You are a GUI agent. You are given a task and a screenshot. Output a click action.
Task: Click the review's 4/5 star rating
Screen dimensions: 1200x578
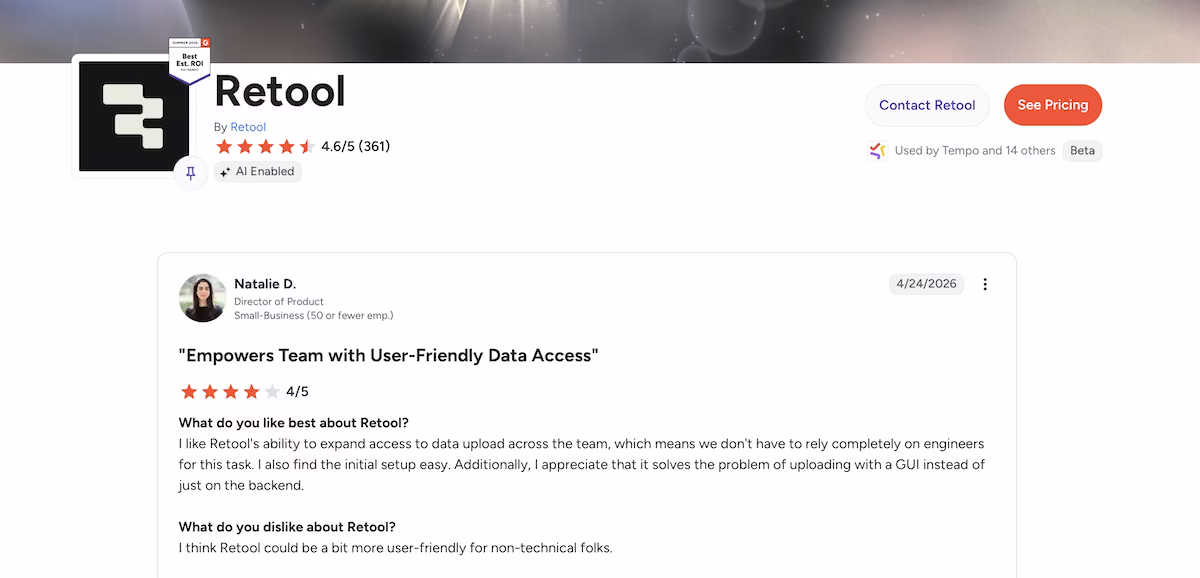(244, 392)
